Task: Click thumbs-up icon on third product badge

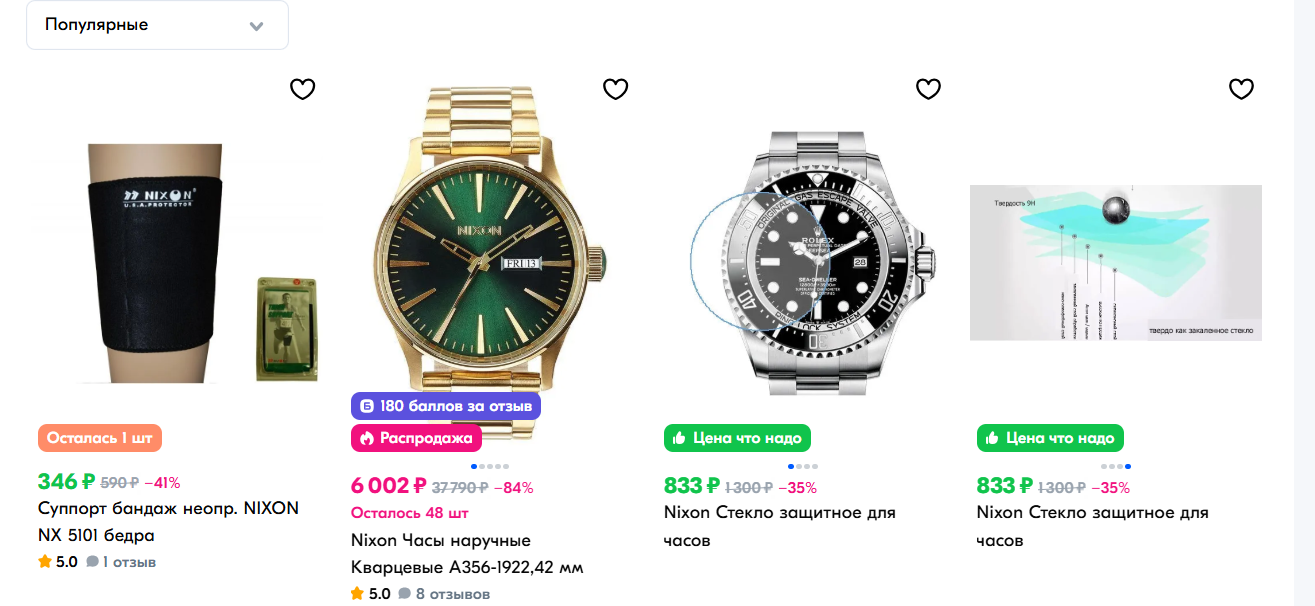Action: pos(680,438)
